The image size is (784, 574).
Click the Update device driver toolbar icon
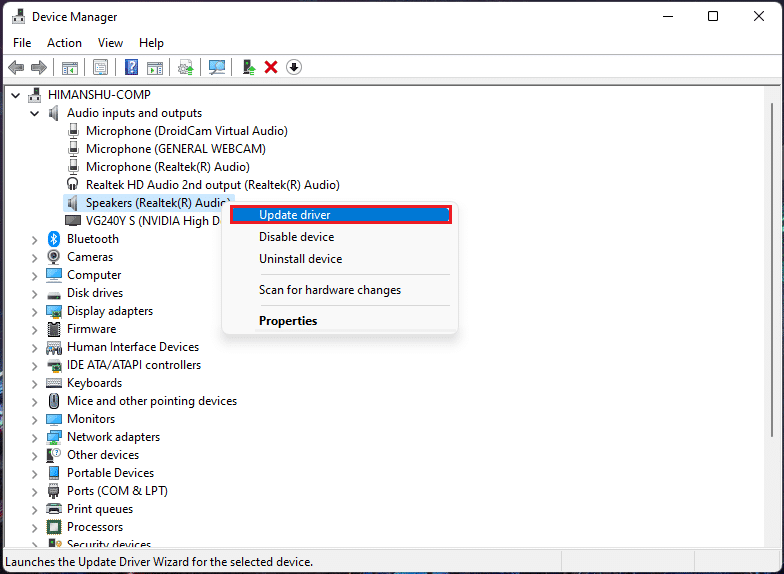coord(186,67)
